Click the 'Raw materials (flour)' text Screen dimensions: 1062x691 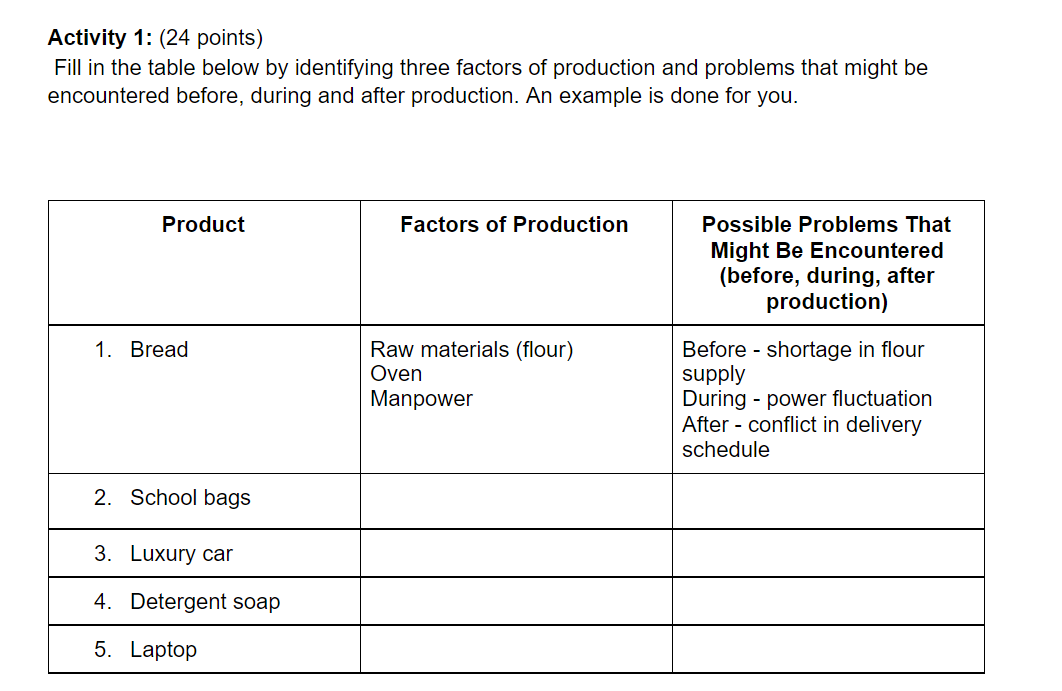tap(471, 350)
